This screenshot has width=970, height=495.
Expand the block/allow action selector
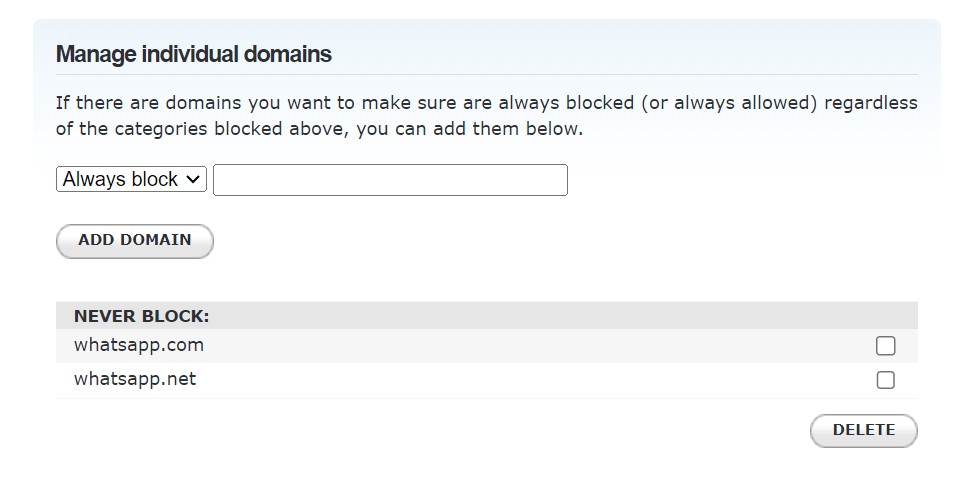[x=131, y=180]
